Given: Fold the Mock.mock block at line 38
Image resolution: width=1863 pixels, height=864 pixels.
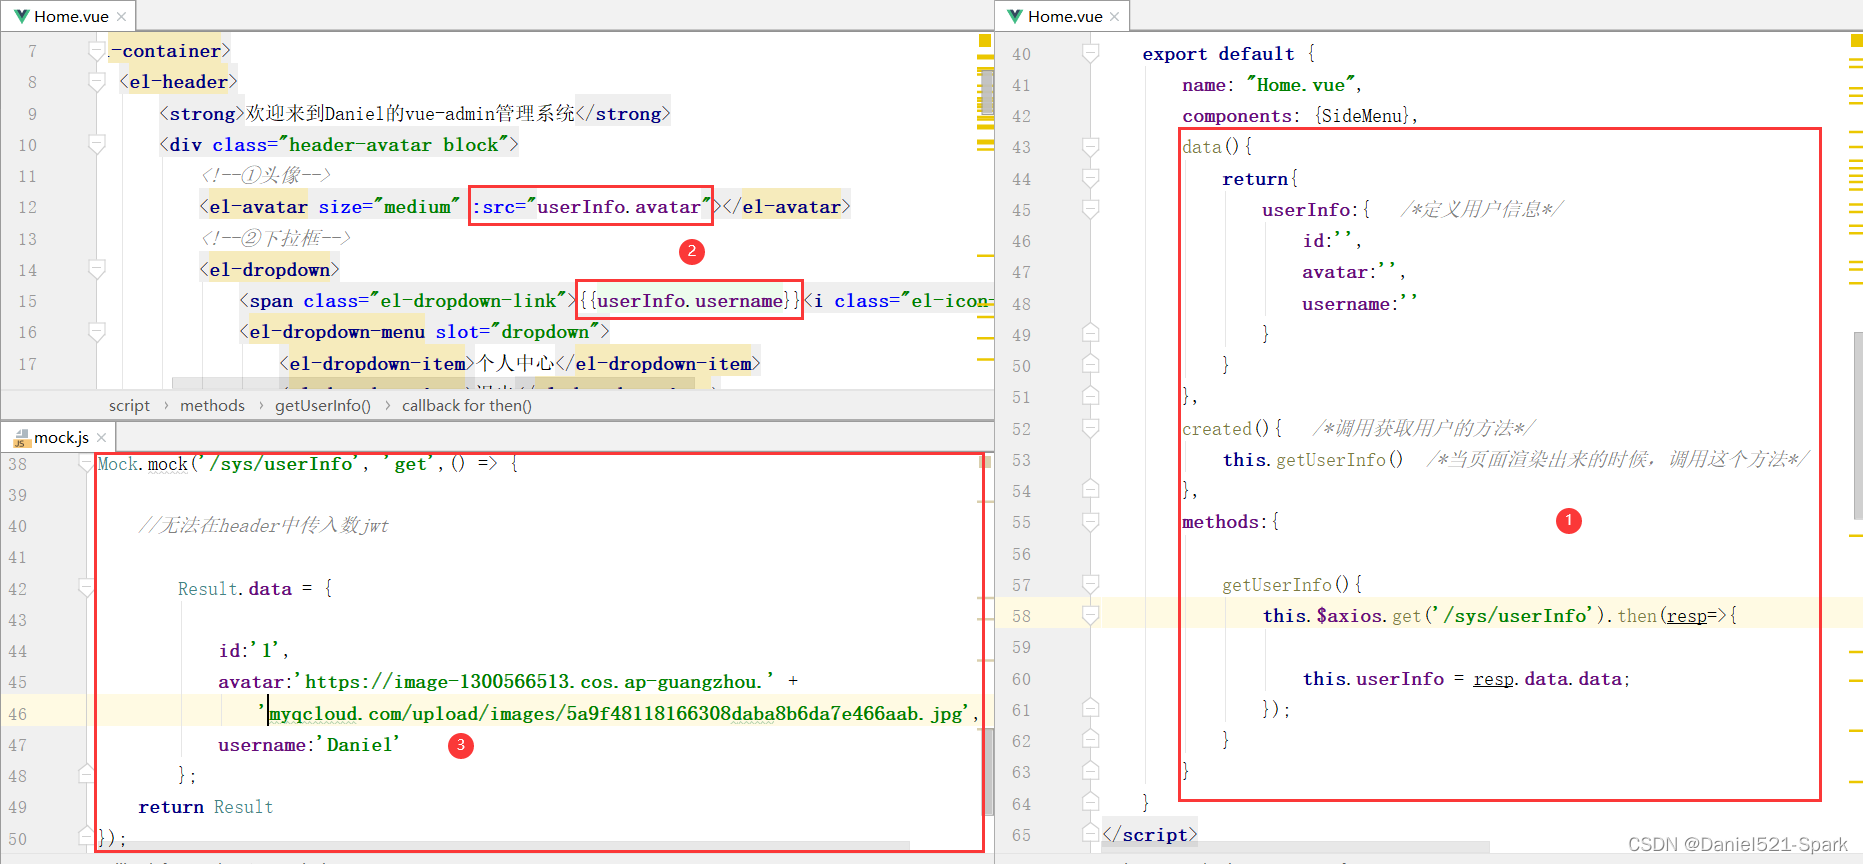Looking at the screenshot, I should (x=87, y=464).
